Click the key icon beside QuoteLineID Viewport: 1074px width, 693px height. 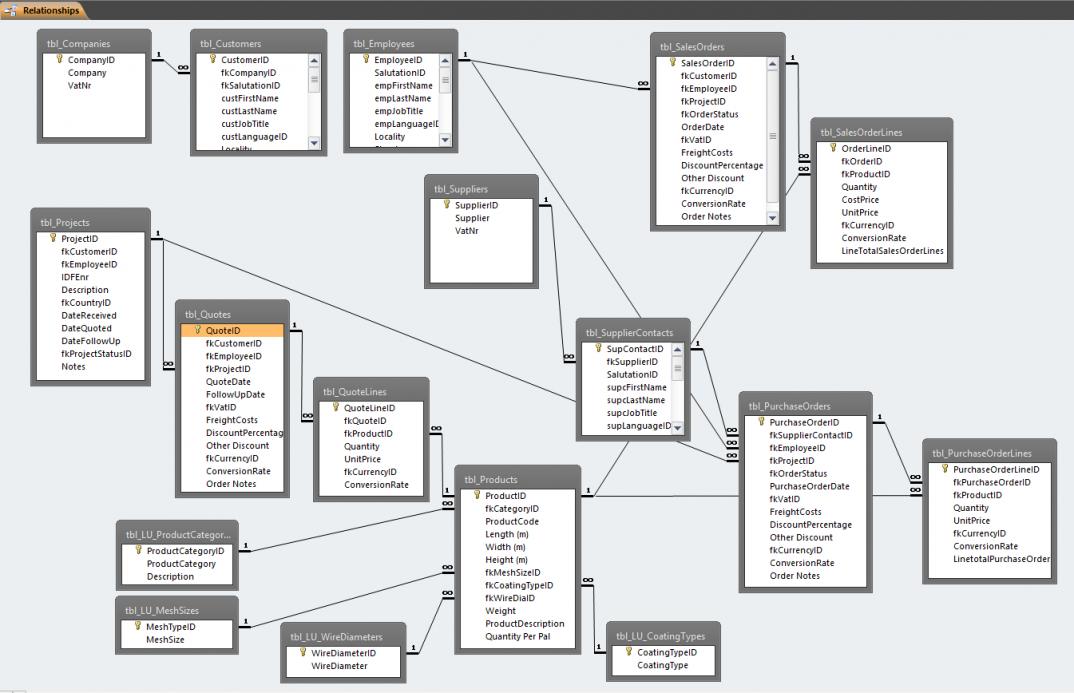(336, 407)
